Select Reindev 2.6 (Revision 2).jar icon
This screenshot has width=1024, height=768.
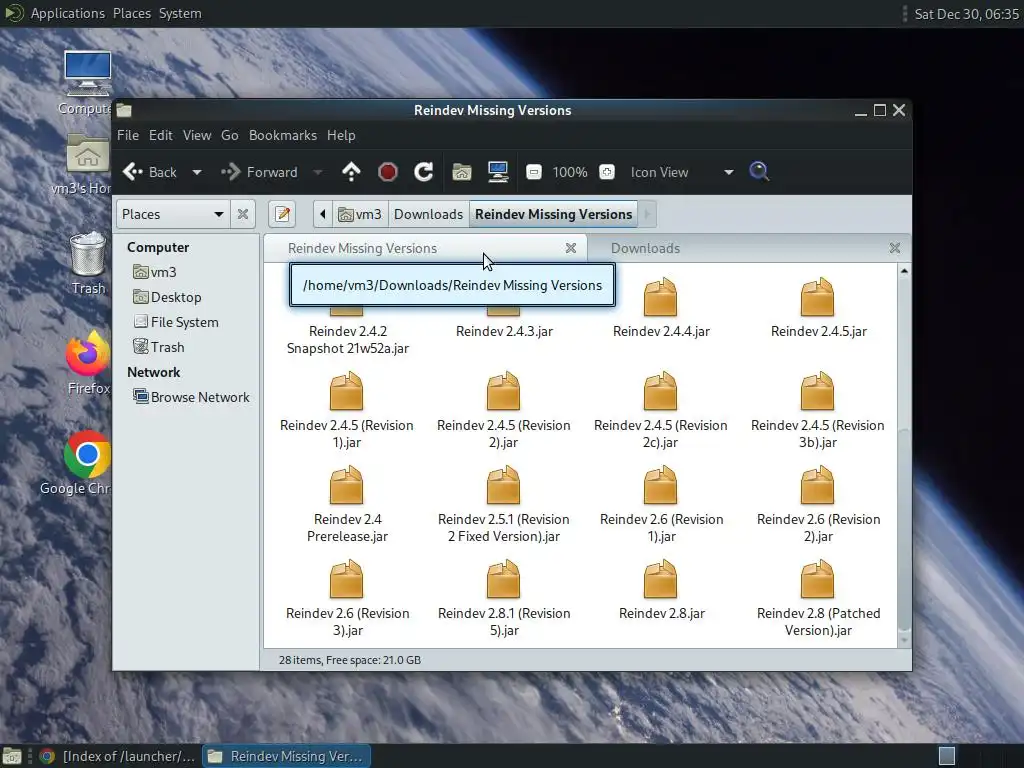(818, 485)
